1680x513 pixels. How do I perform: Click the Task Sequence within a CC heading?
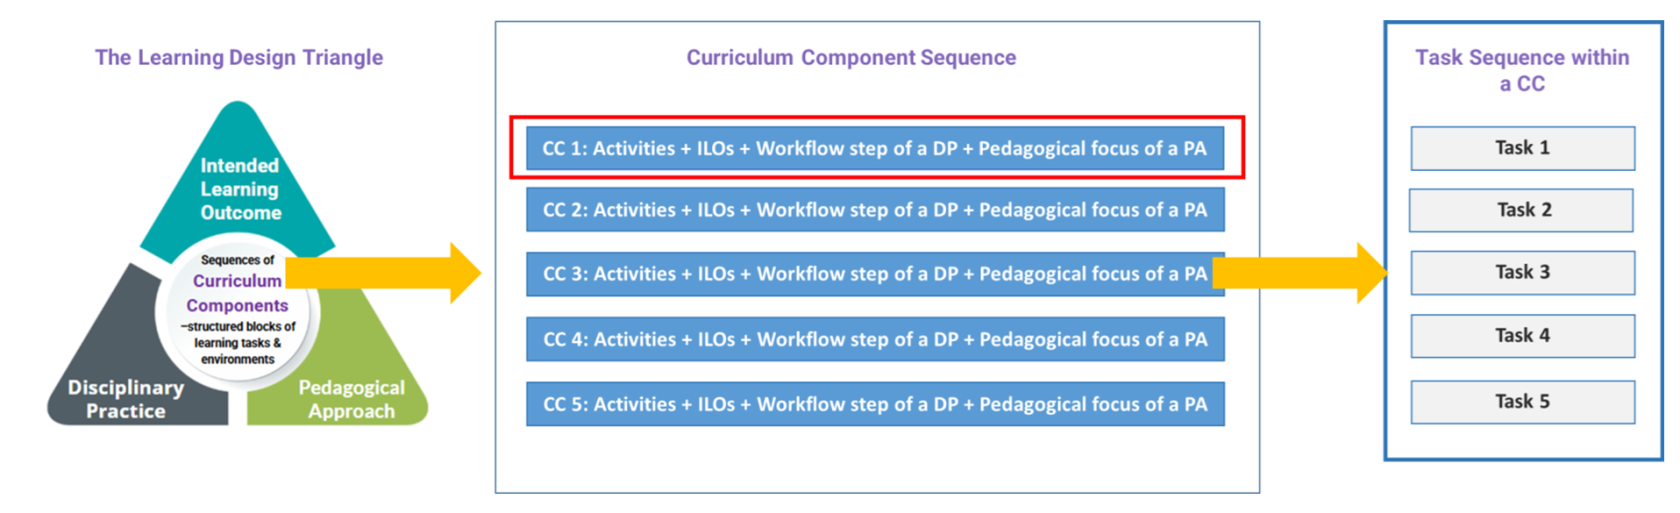point(1522,70)
